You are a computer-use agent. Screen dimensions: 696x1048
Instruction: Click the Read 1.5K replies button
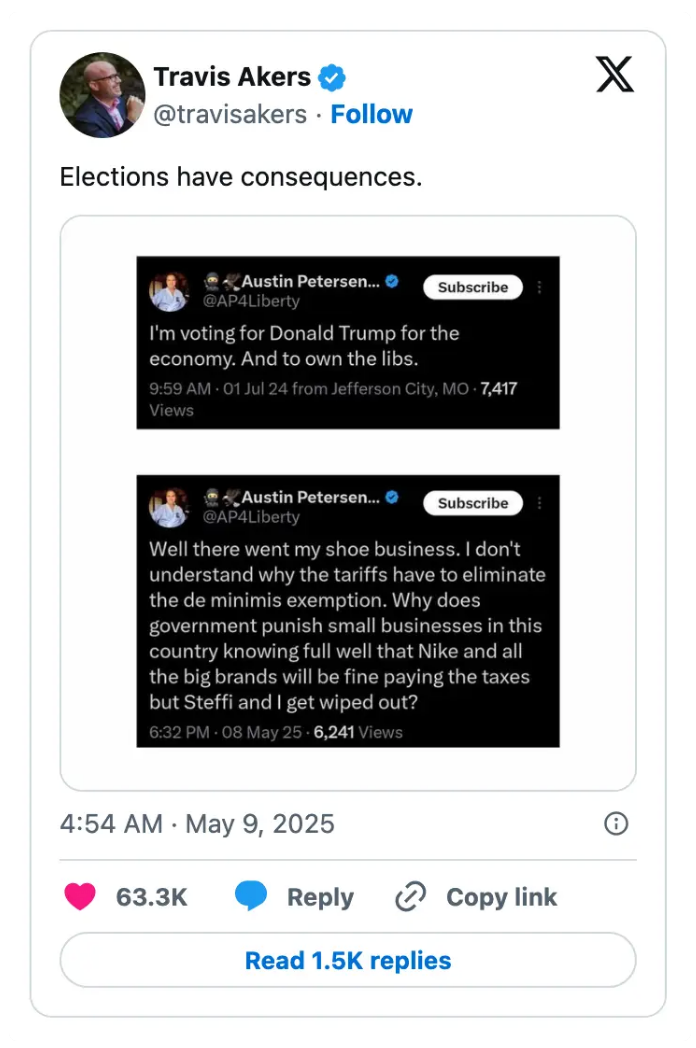pos(348,960)
